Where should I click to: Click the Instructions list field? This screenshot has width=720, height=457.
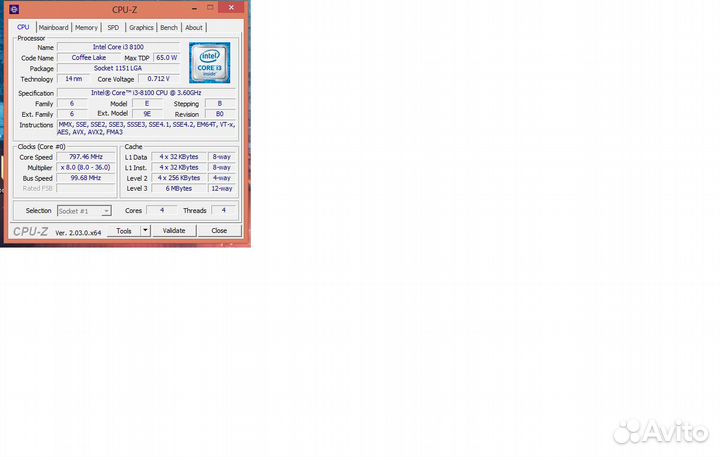(146, 128)
